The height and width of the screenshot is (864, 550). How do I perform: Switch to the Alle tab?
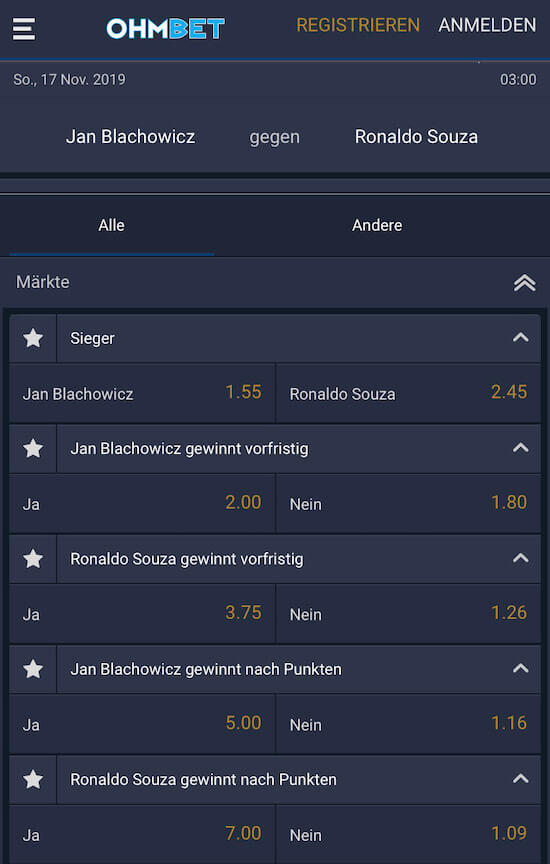111,225
